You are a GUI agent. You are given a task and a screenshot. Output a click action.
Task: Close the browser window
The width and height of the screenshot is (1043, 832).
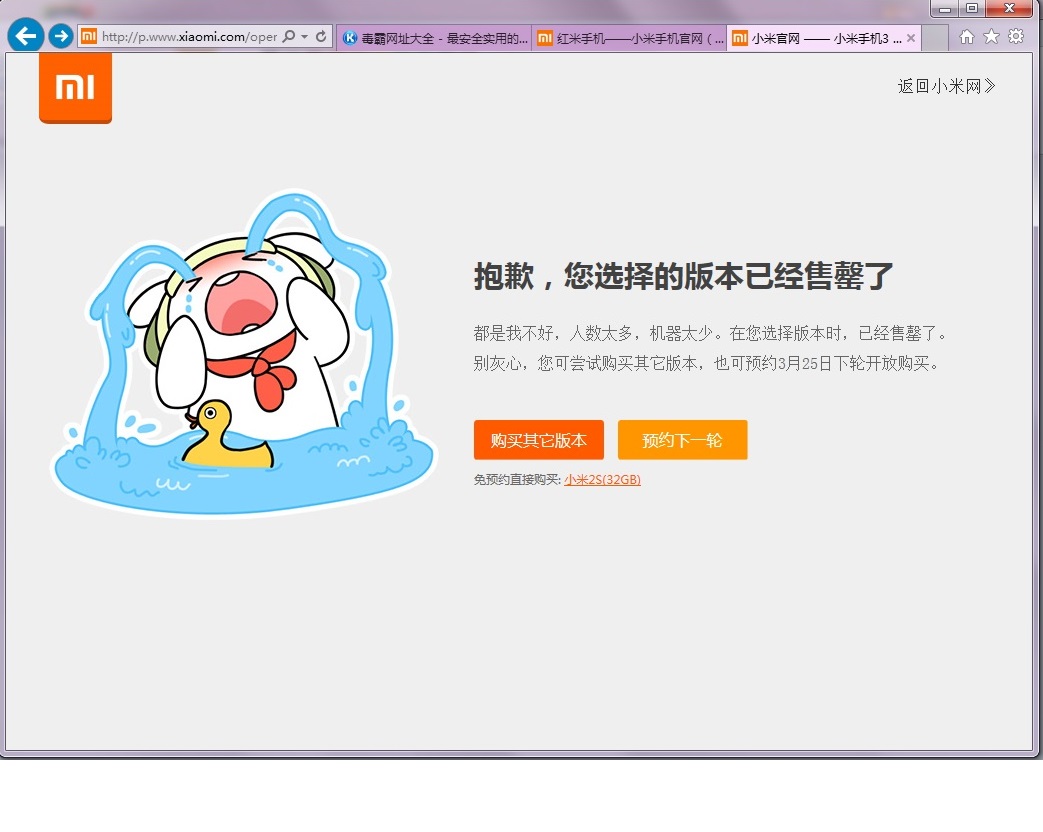tap(1009, 8)
